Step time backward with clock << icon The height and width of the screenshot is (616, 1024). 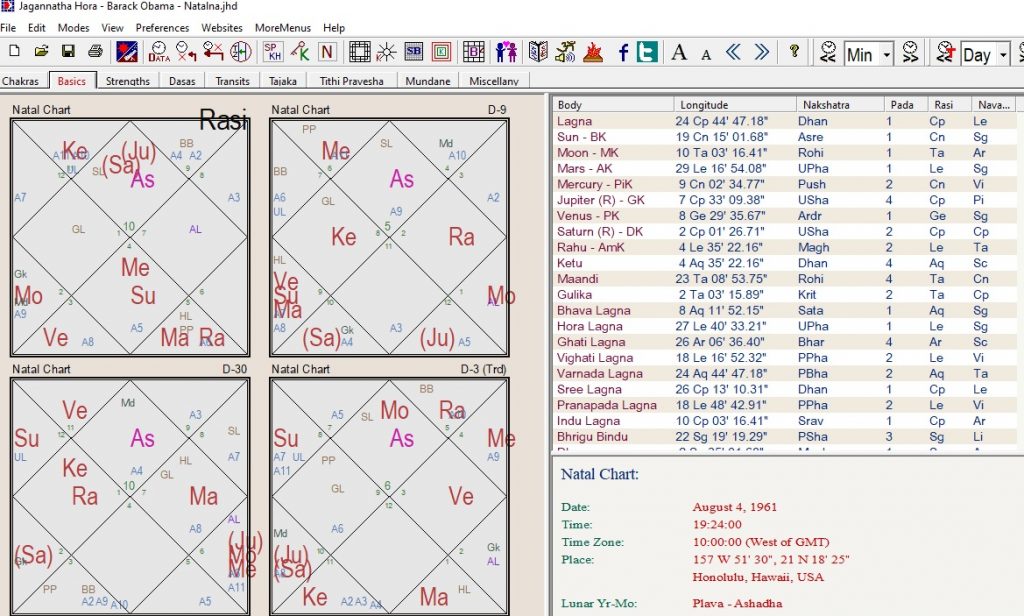(828, 52)
